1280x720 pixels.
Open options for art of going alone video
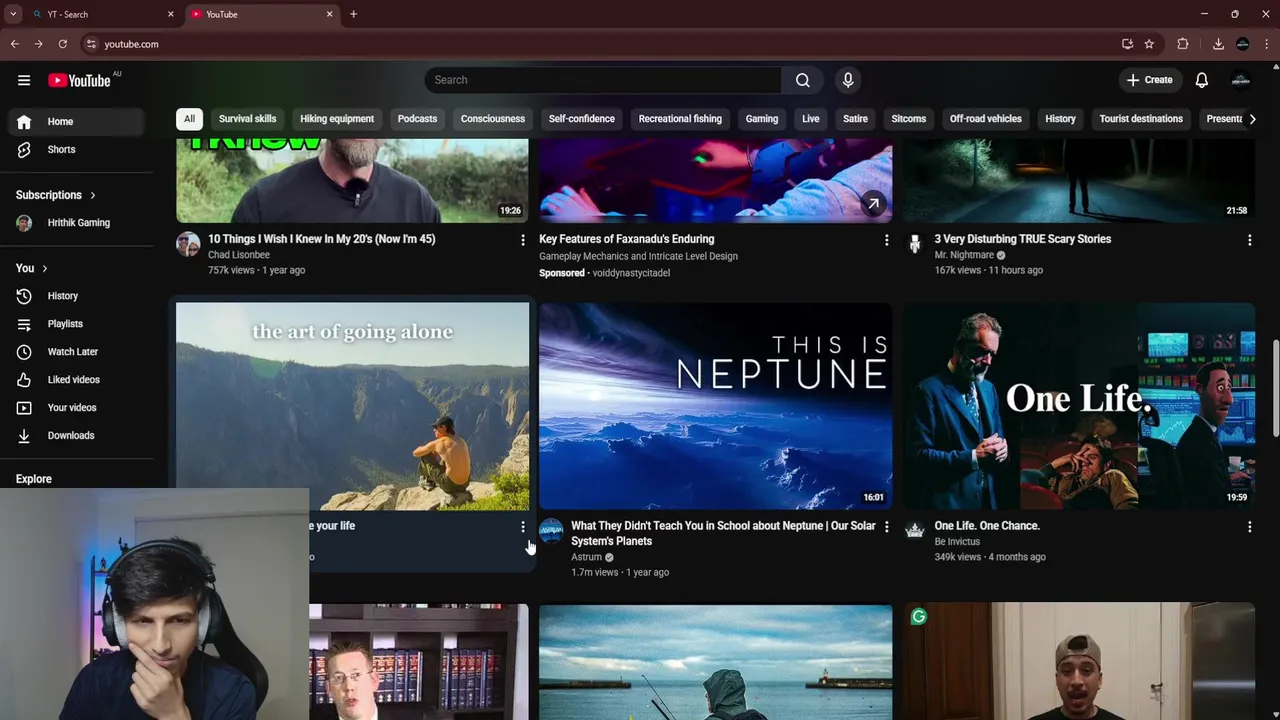pos(522,527)
